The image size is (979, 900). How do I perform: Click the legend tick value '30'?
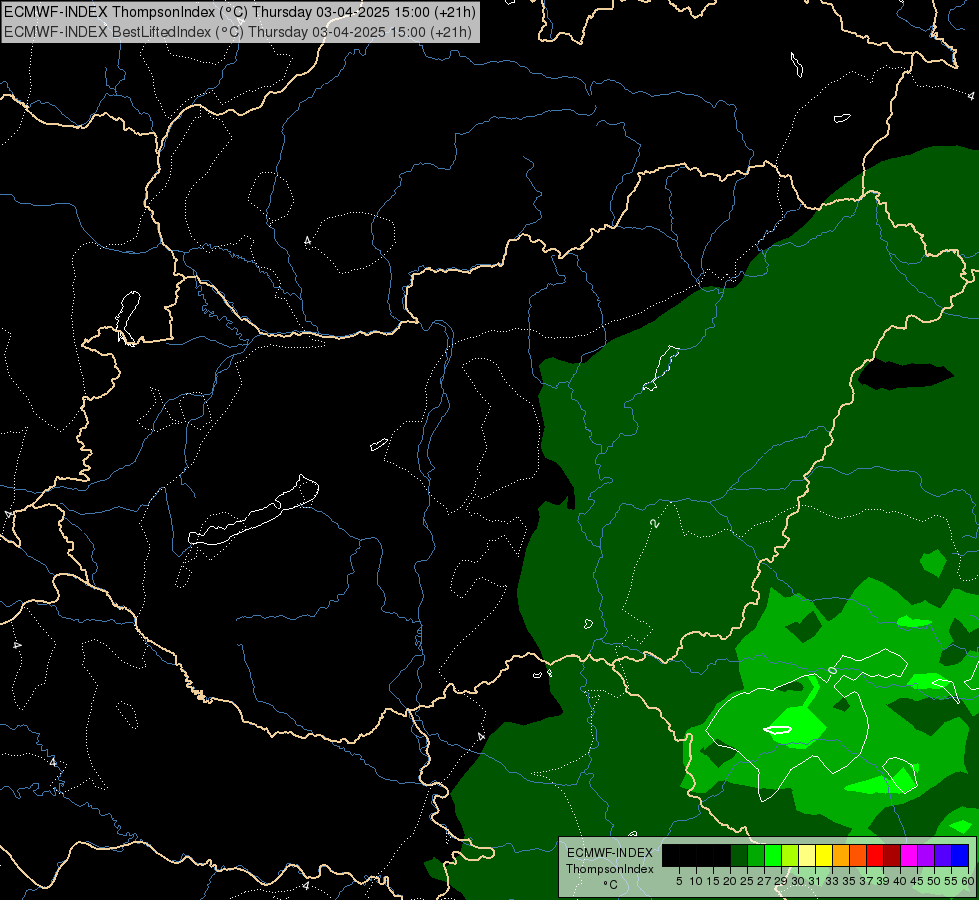[798, 881]
